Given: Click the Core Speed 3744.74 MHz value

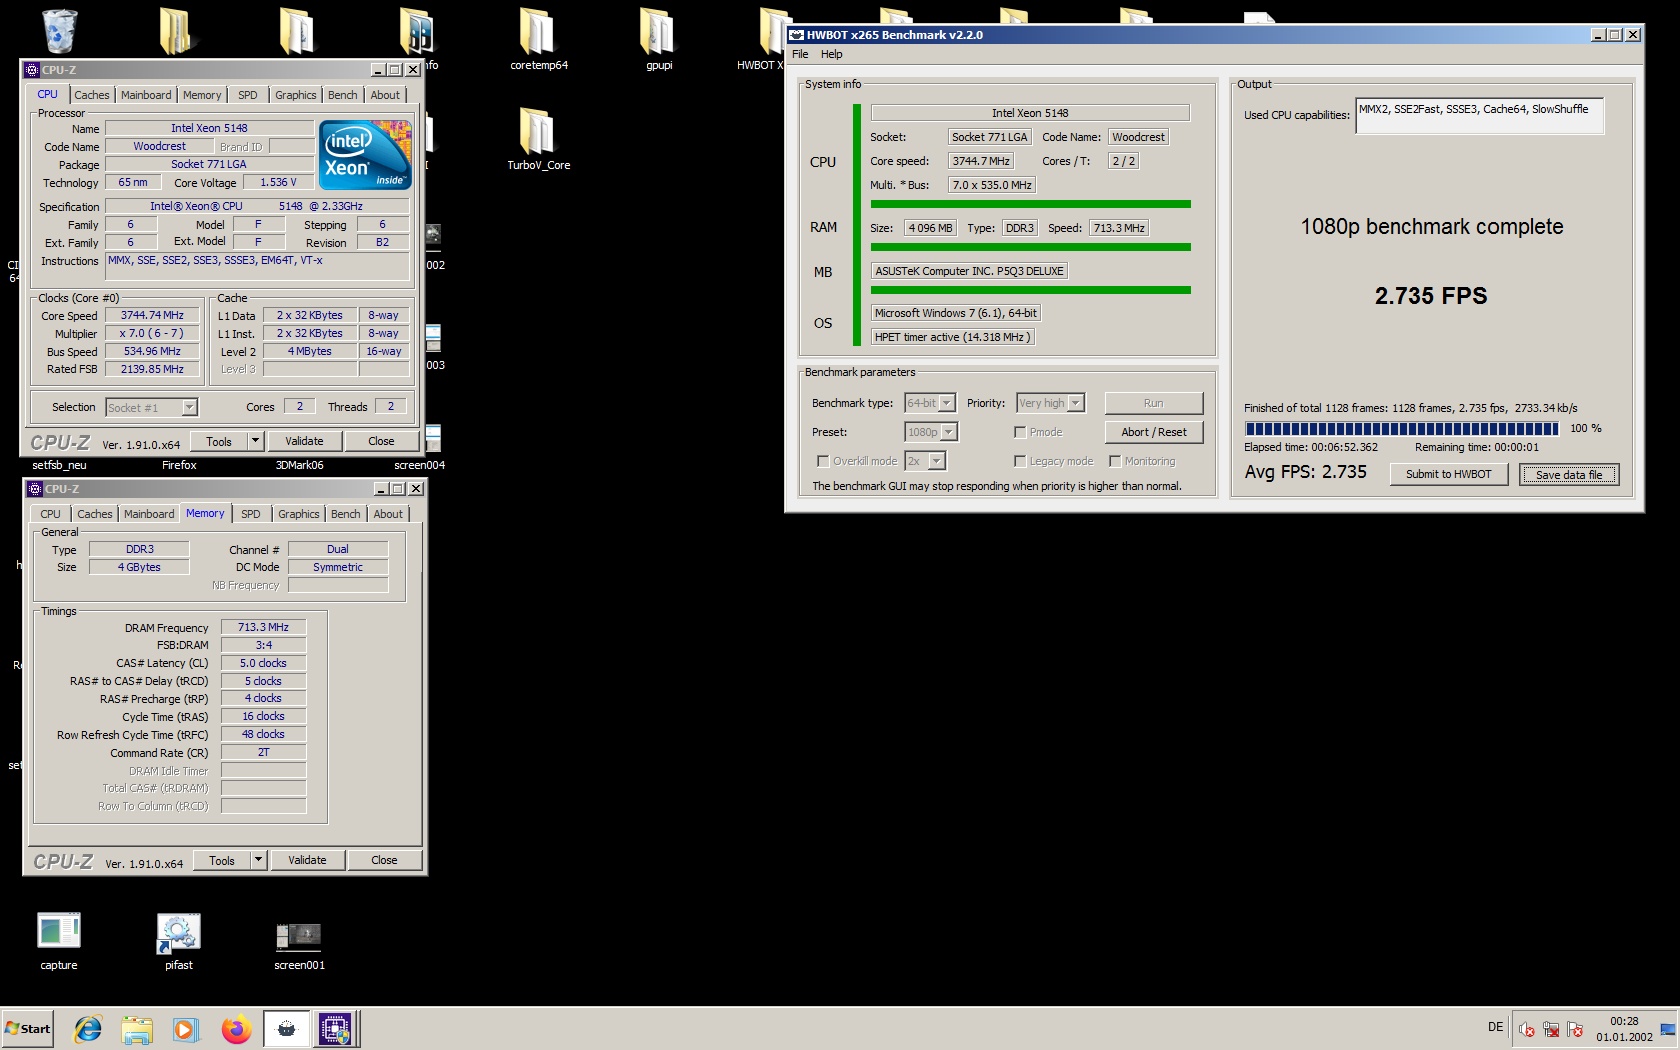Looking at the screenshot, I should pyautogui.click(x=153, y=315).
